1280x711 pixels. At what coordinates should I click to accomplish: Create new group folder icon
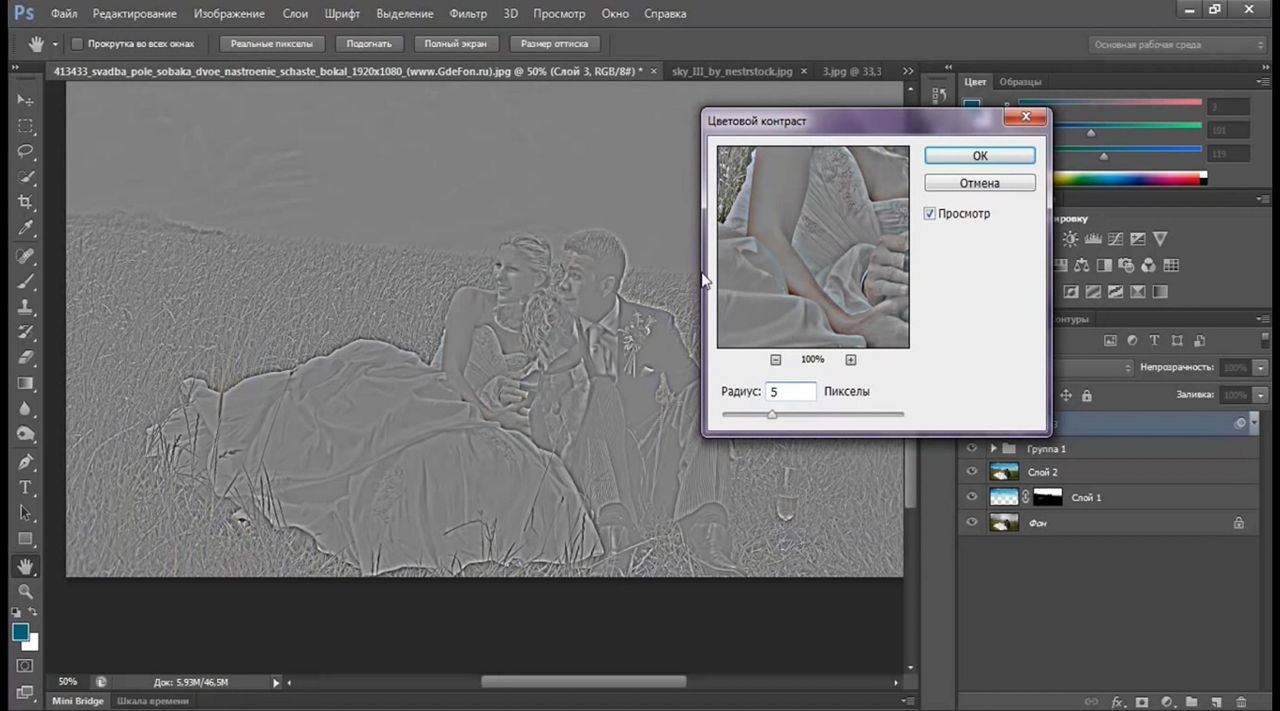pos(1192,703)
